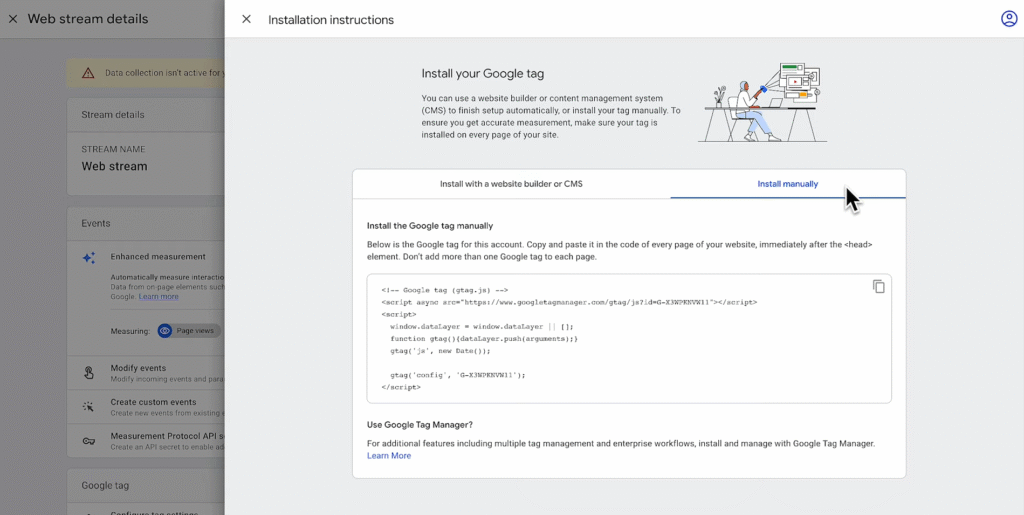
Task: Click 'Install the Google tag manually' heading
Action: [x=430, y=226]
